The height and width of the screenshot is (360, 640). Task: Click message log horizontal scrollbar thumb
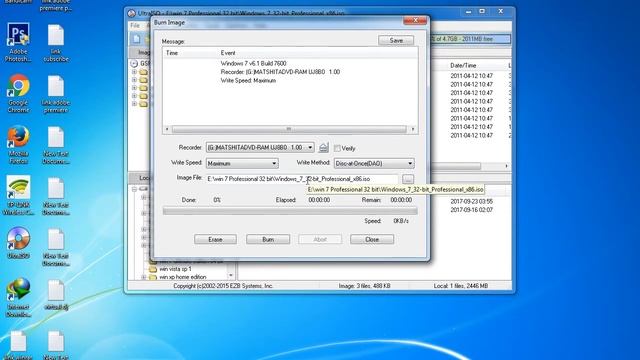[x=289, y=129]
